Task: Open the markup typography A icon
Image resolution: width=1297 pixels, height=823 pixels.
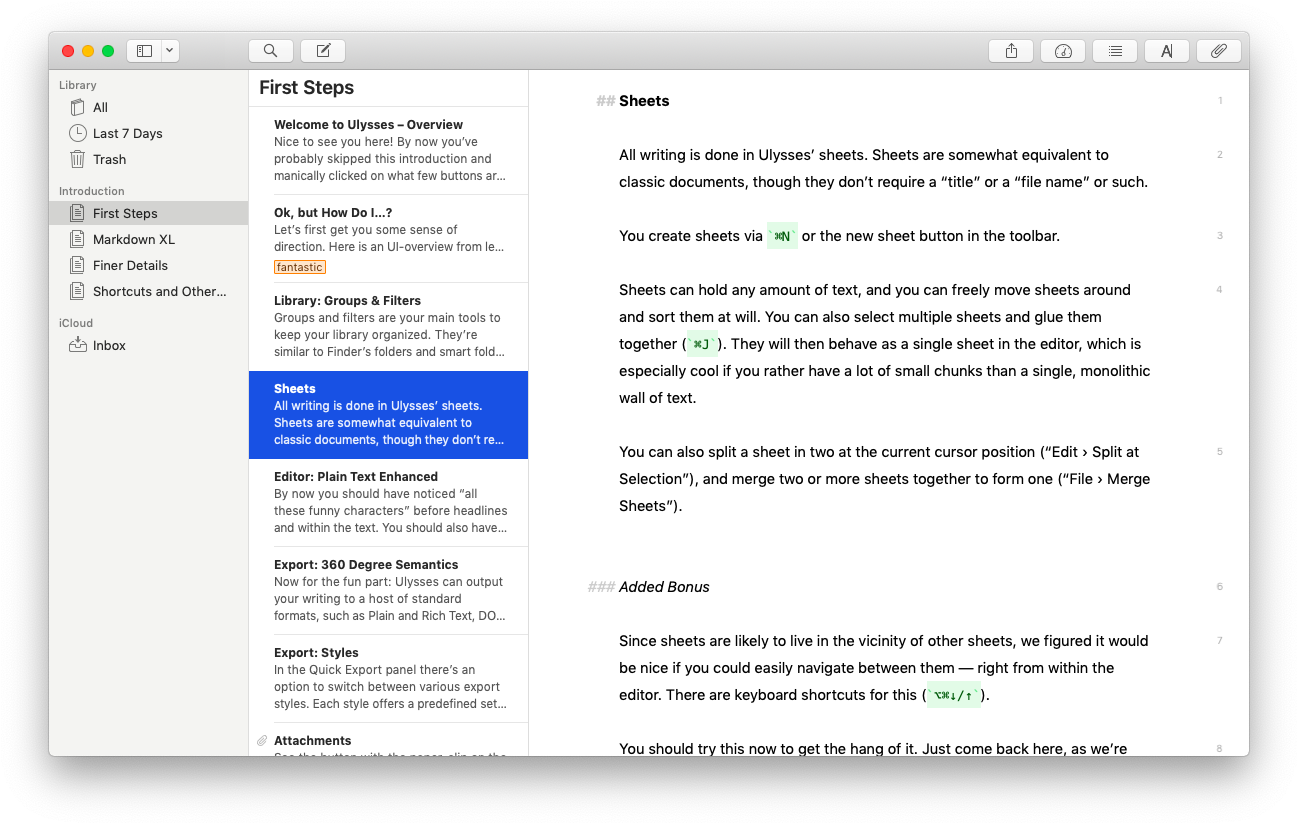Action: point(1167,51)
